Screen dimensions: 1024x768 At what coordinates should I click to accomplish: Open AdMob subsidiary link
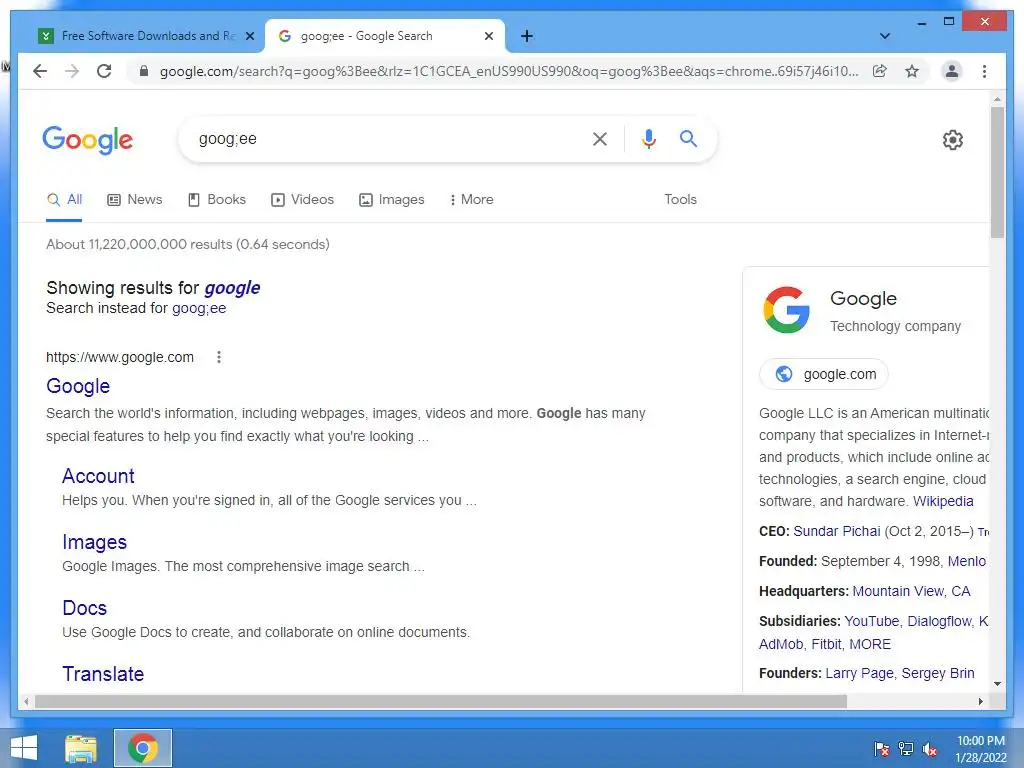[x=781, y=645]
